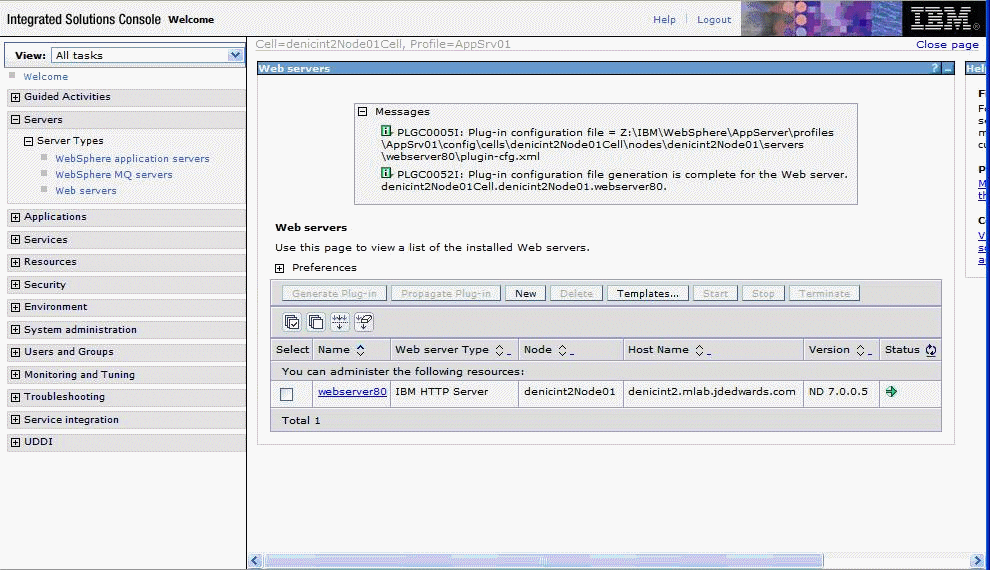990x570 pixels.
Task: Expand the Preferences section
Action: pos(280,268)
